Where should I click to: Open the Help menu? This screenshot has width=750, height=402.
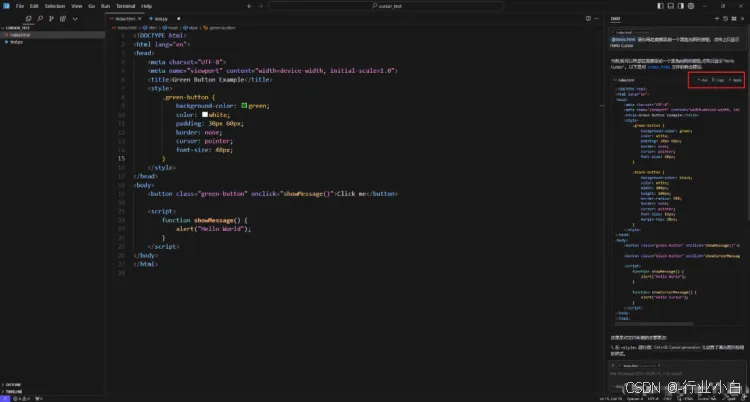click(147, 6)
